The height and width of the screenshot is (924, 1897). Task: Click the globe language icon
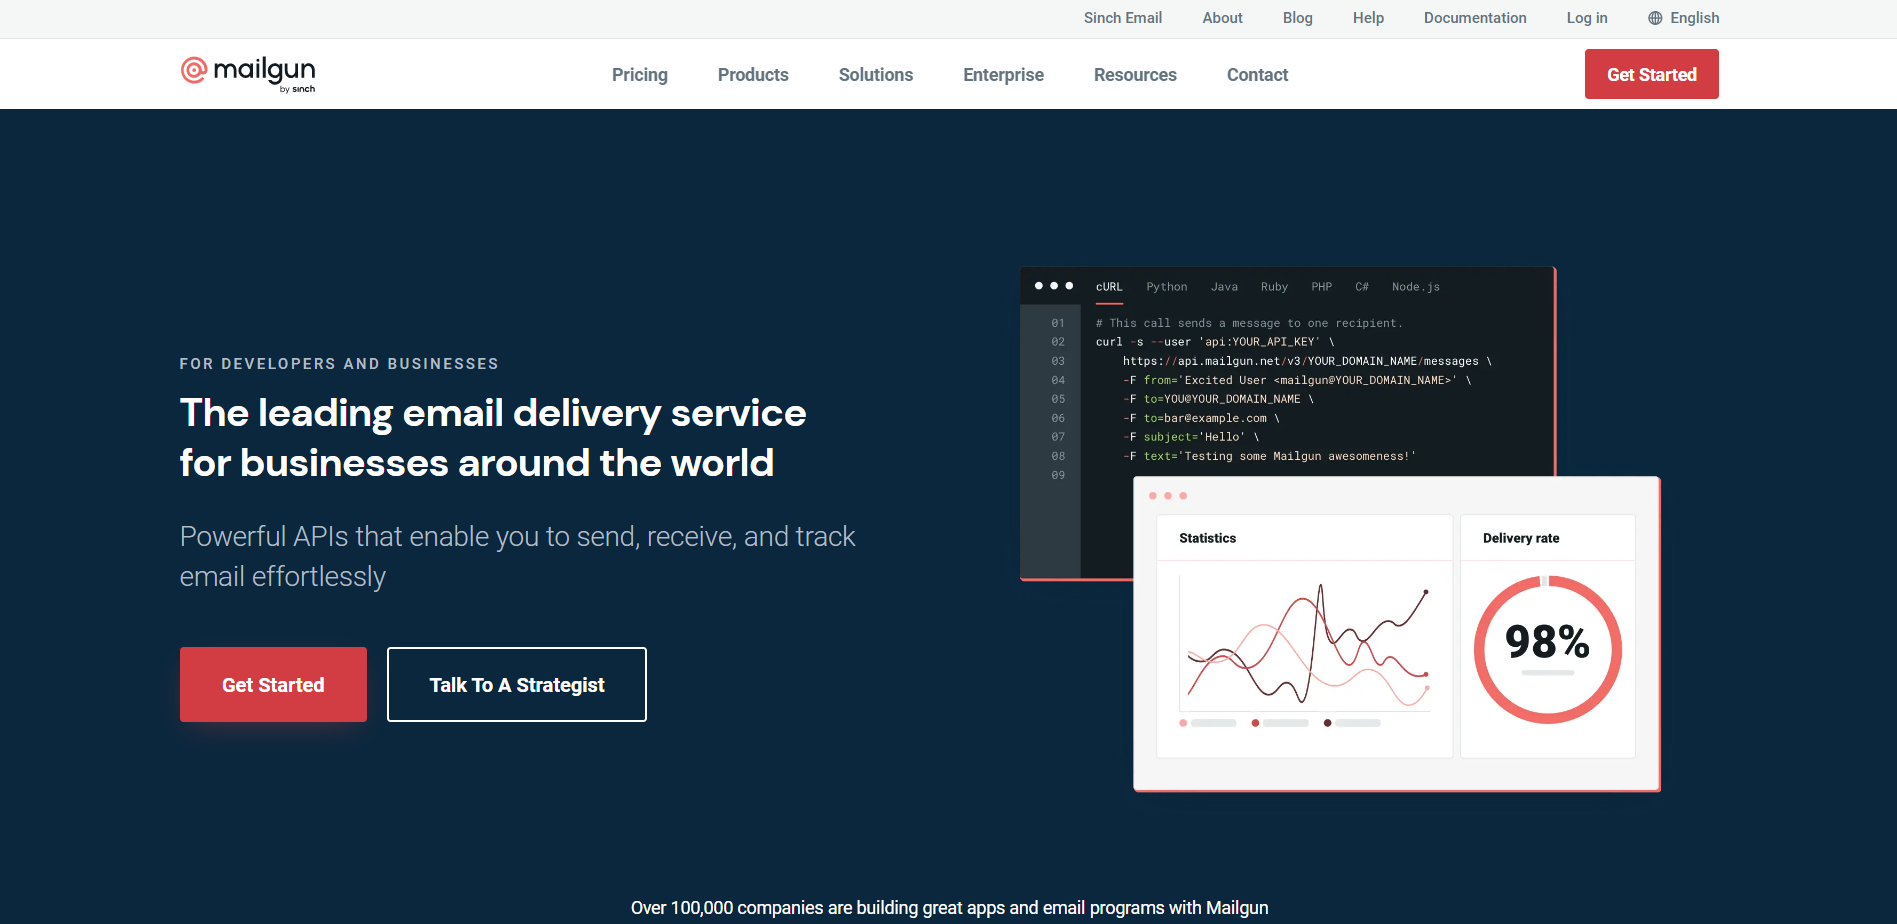click(1655, 18)
